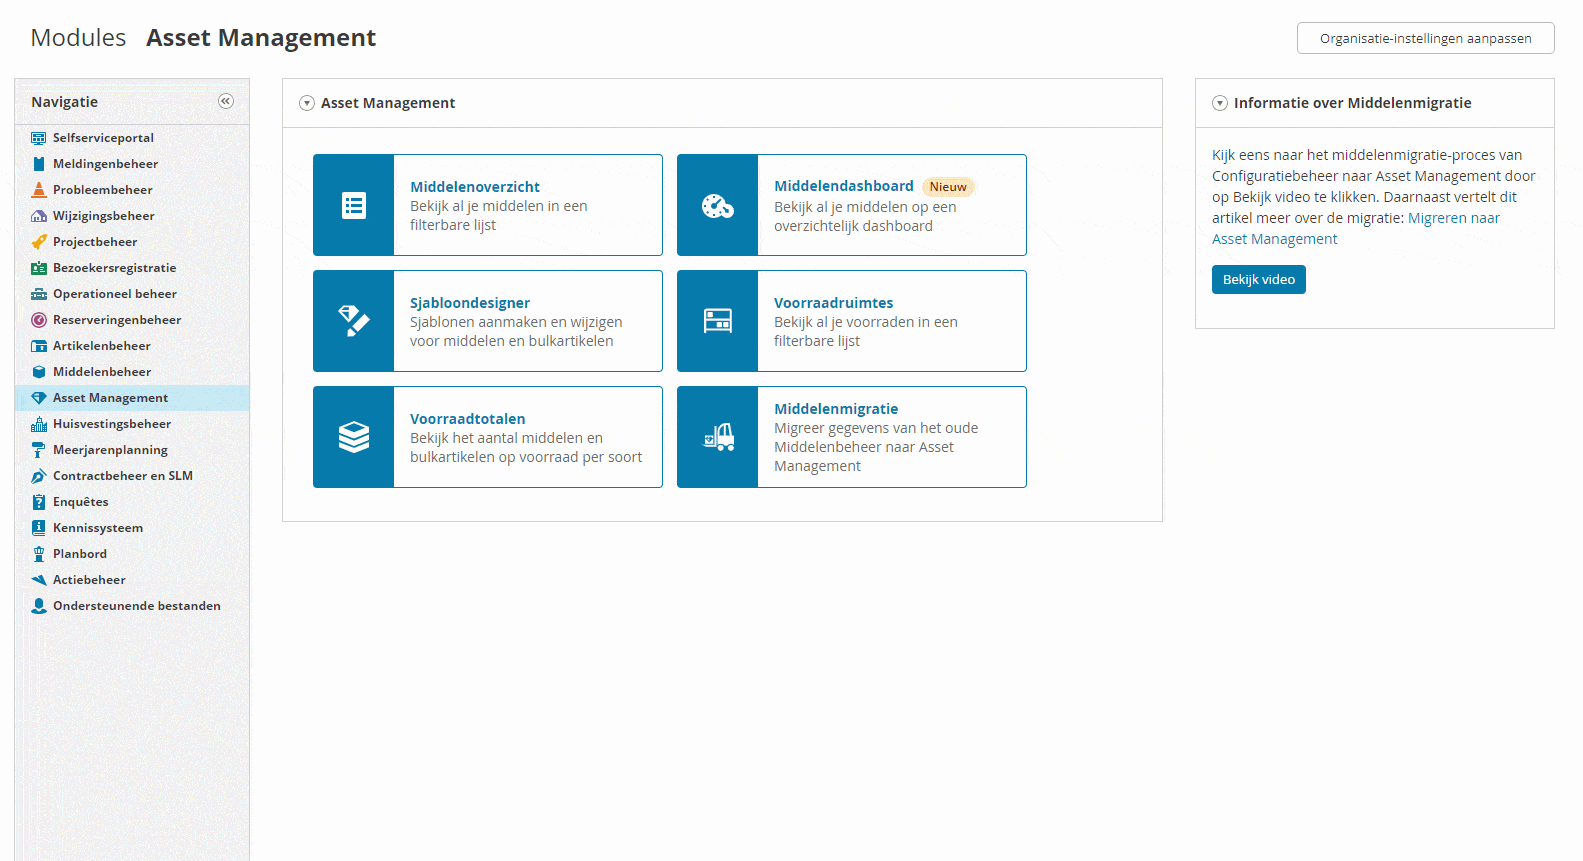
Task: Select Kennissysteem in navigation
Action: [98, 528]
